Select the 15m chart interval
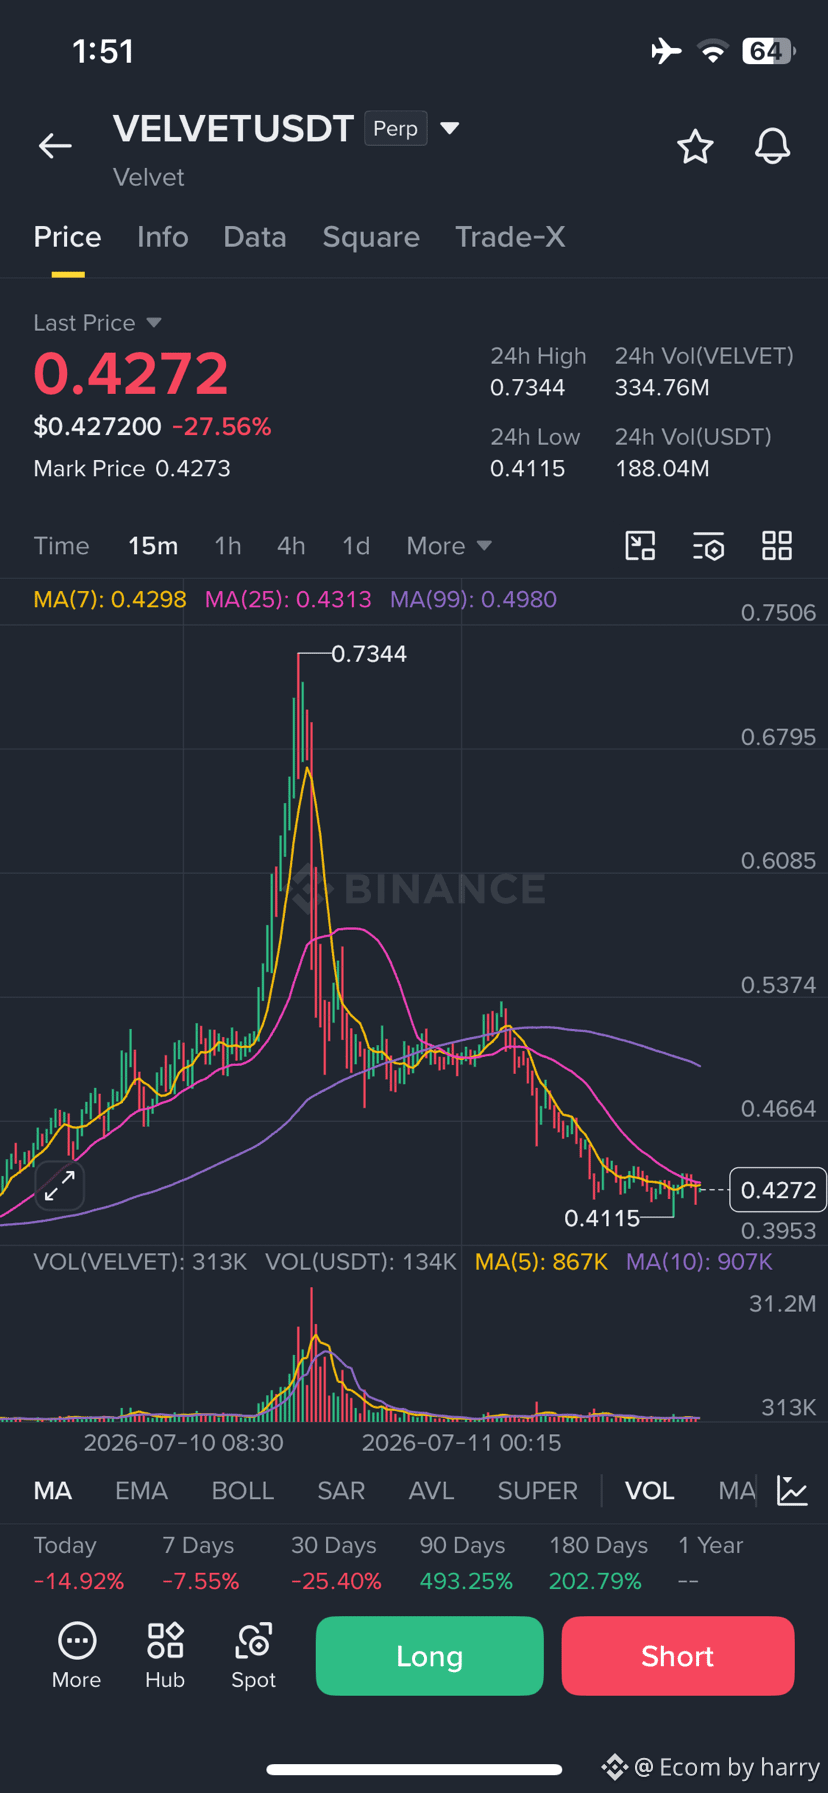 click(153, 546)
